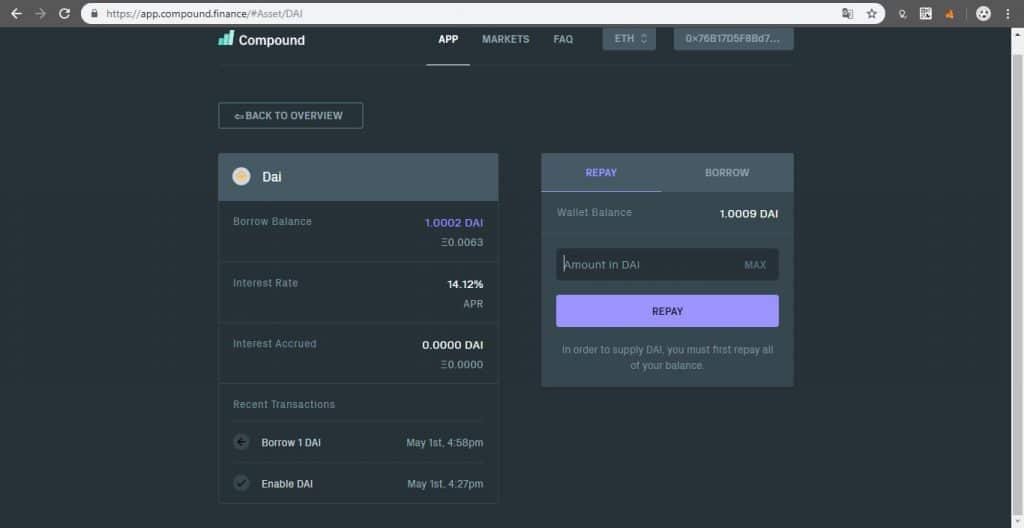Viewport: 1024px width, 528px height.
Task: Click the Compound logo
Action: pos(261,39)
